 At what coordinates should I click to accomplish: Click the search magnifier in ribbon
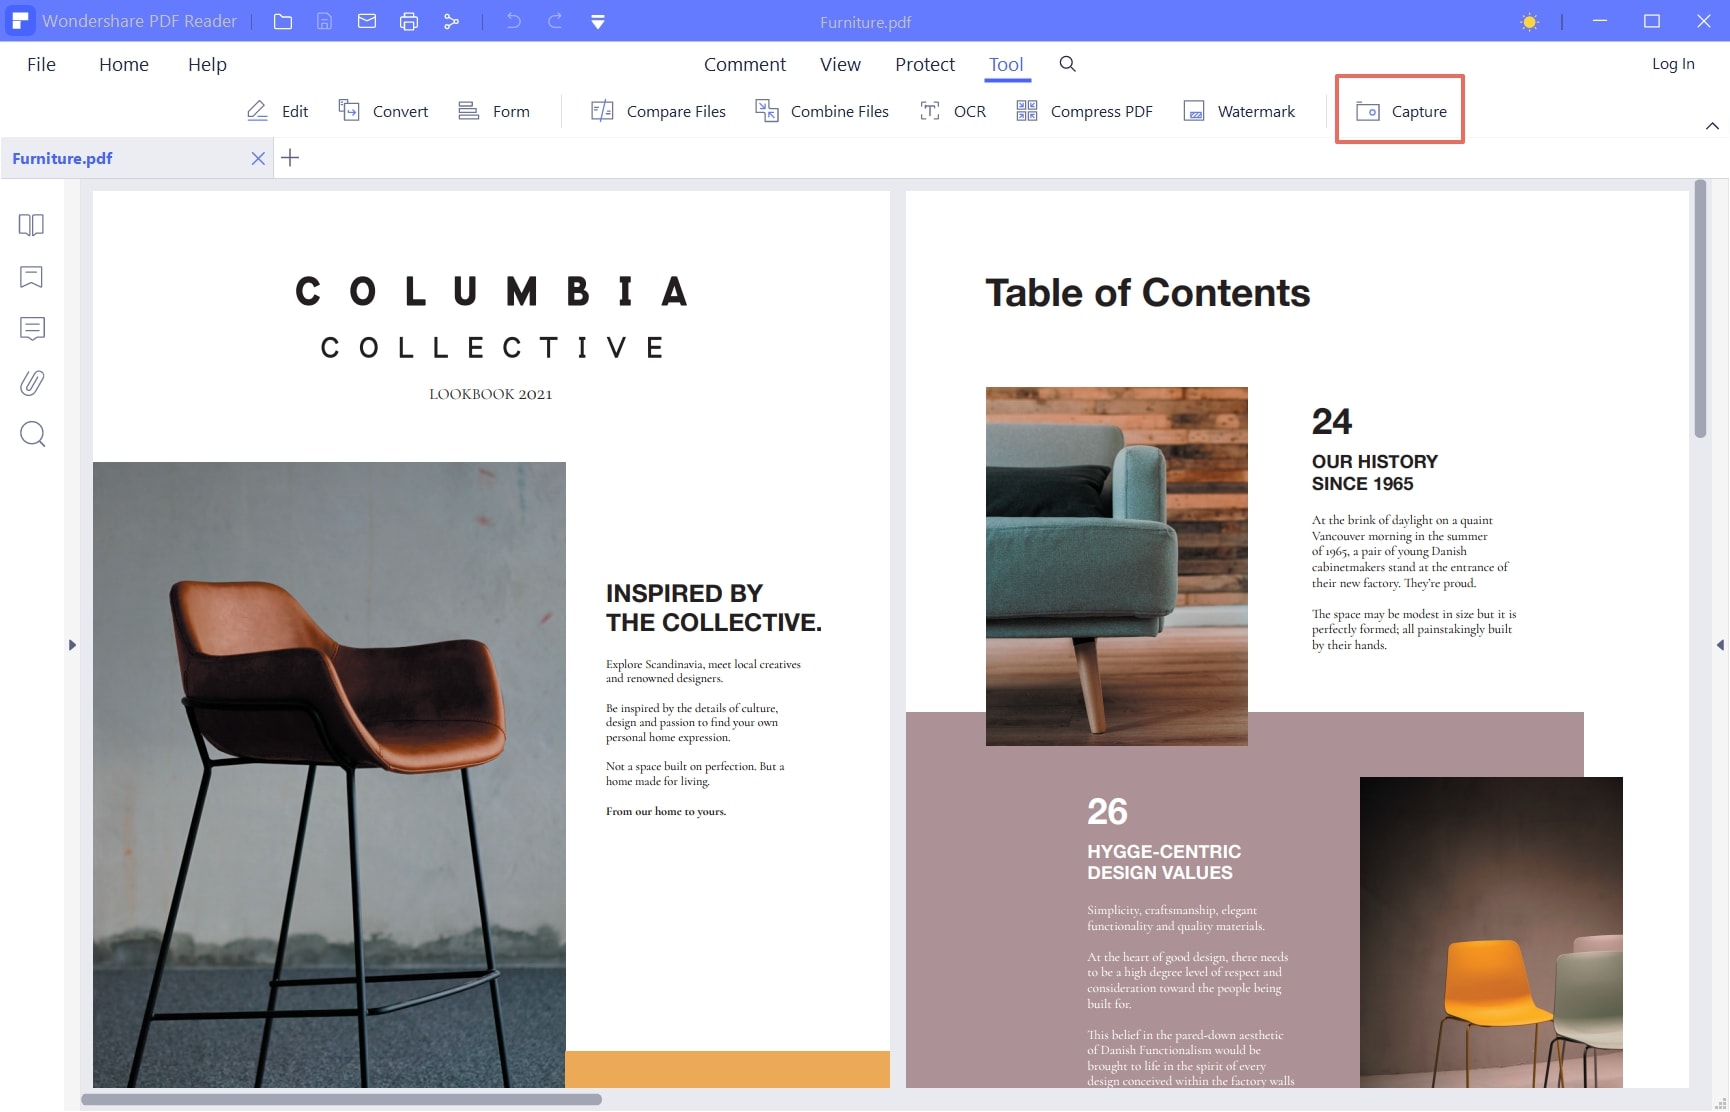pos(1067,64)
